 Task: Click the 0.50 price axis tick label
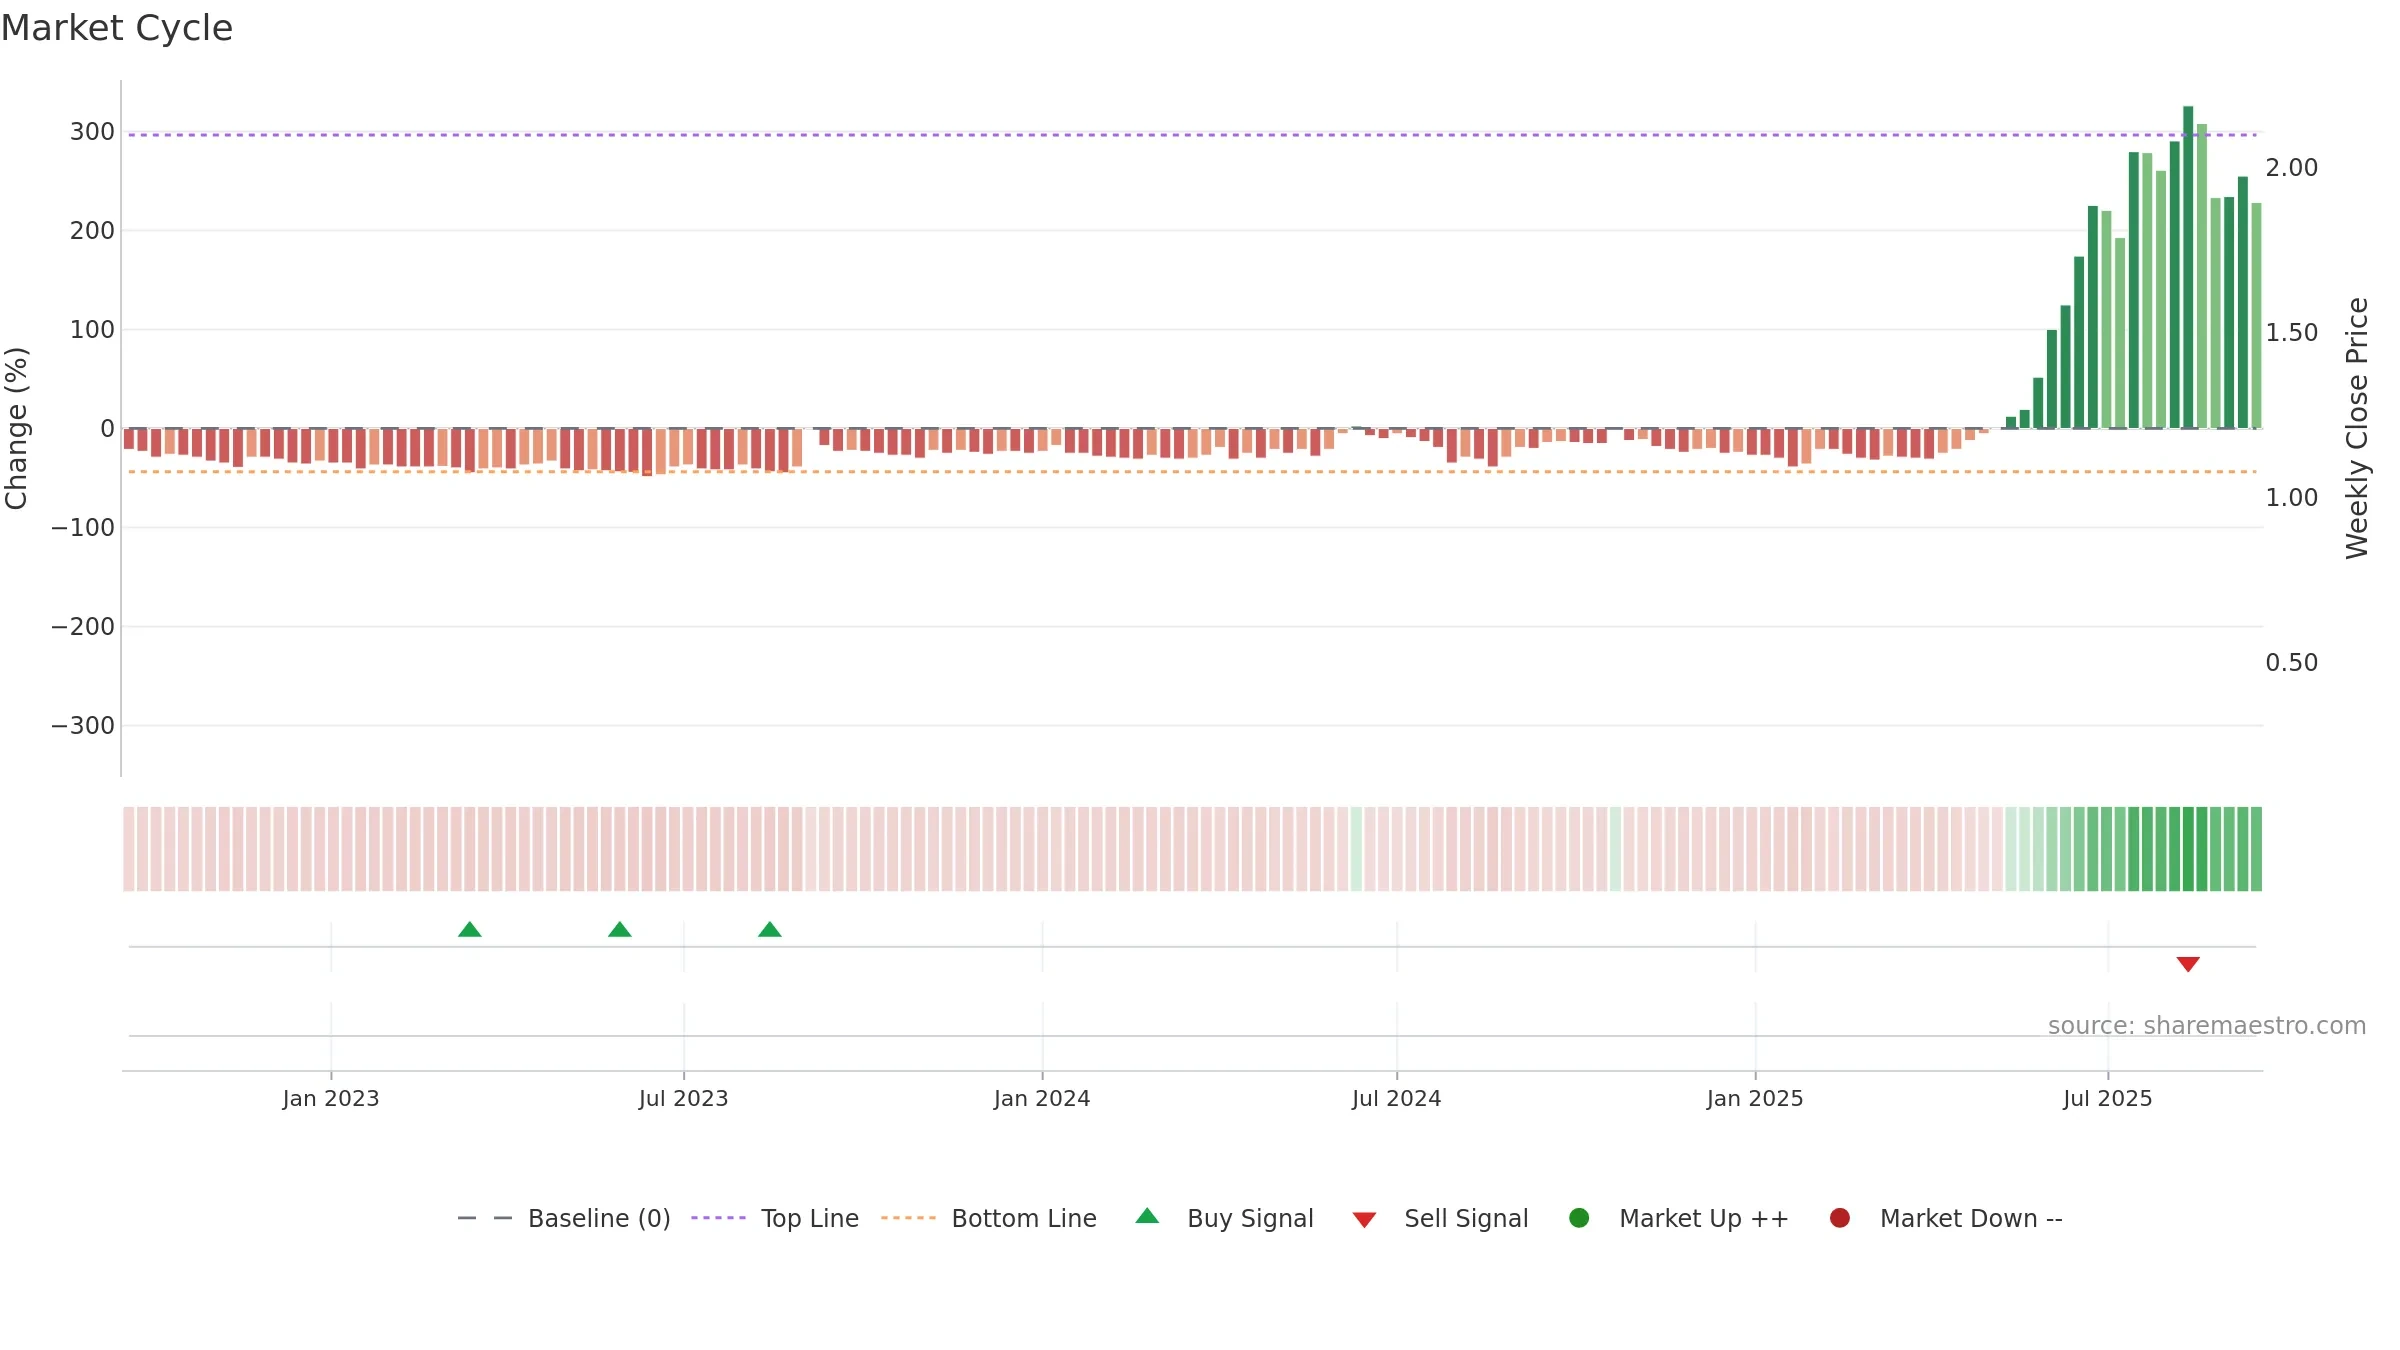pos(2292,663)
